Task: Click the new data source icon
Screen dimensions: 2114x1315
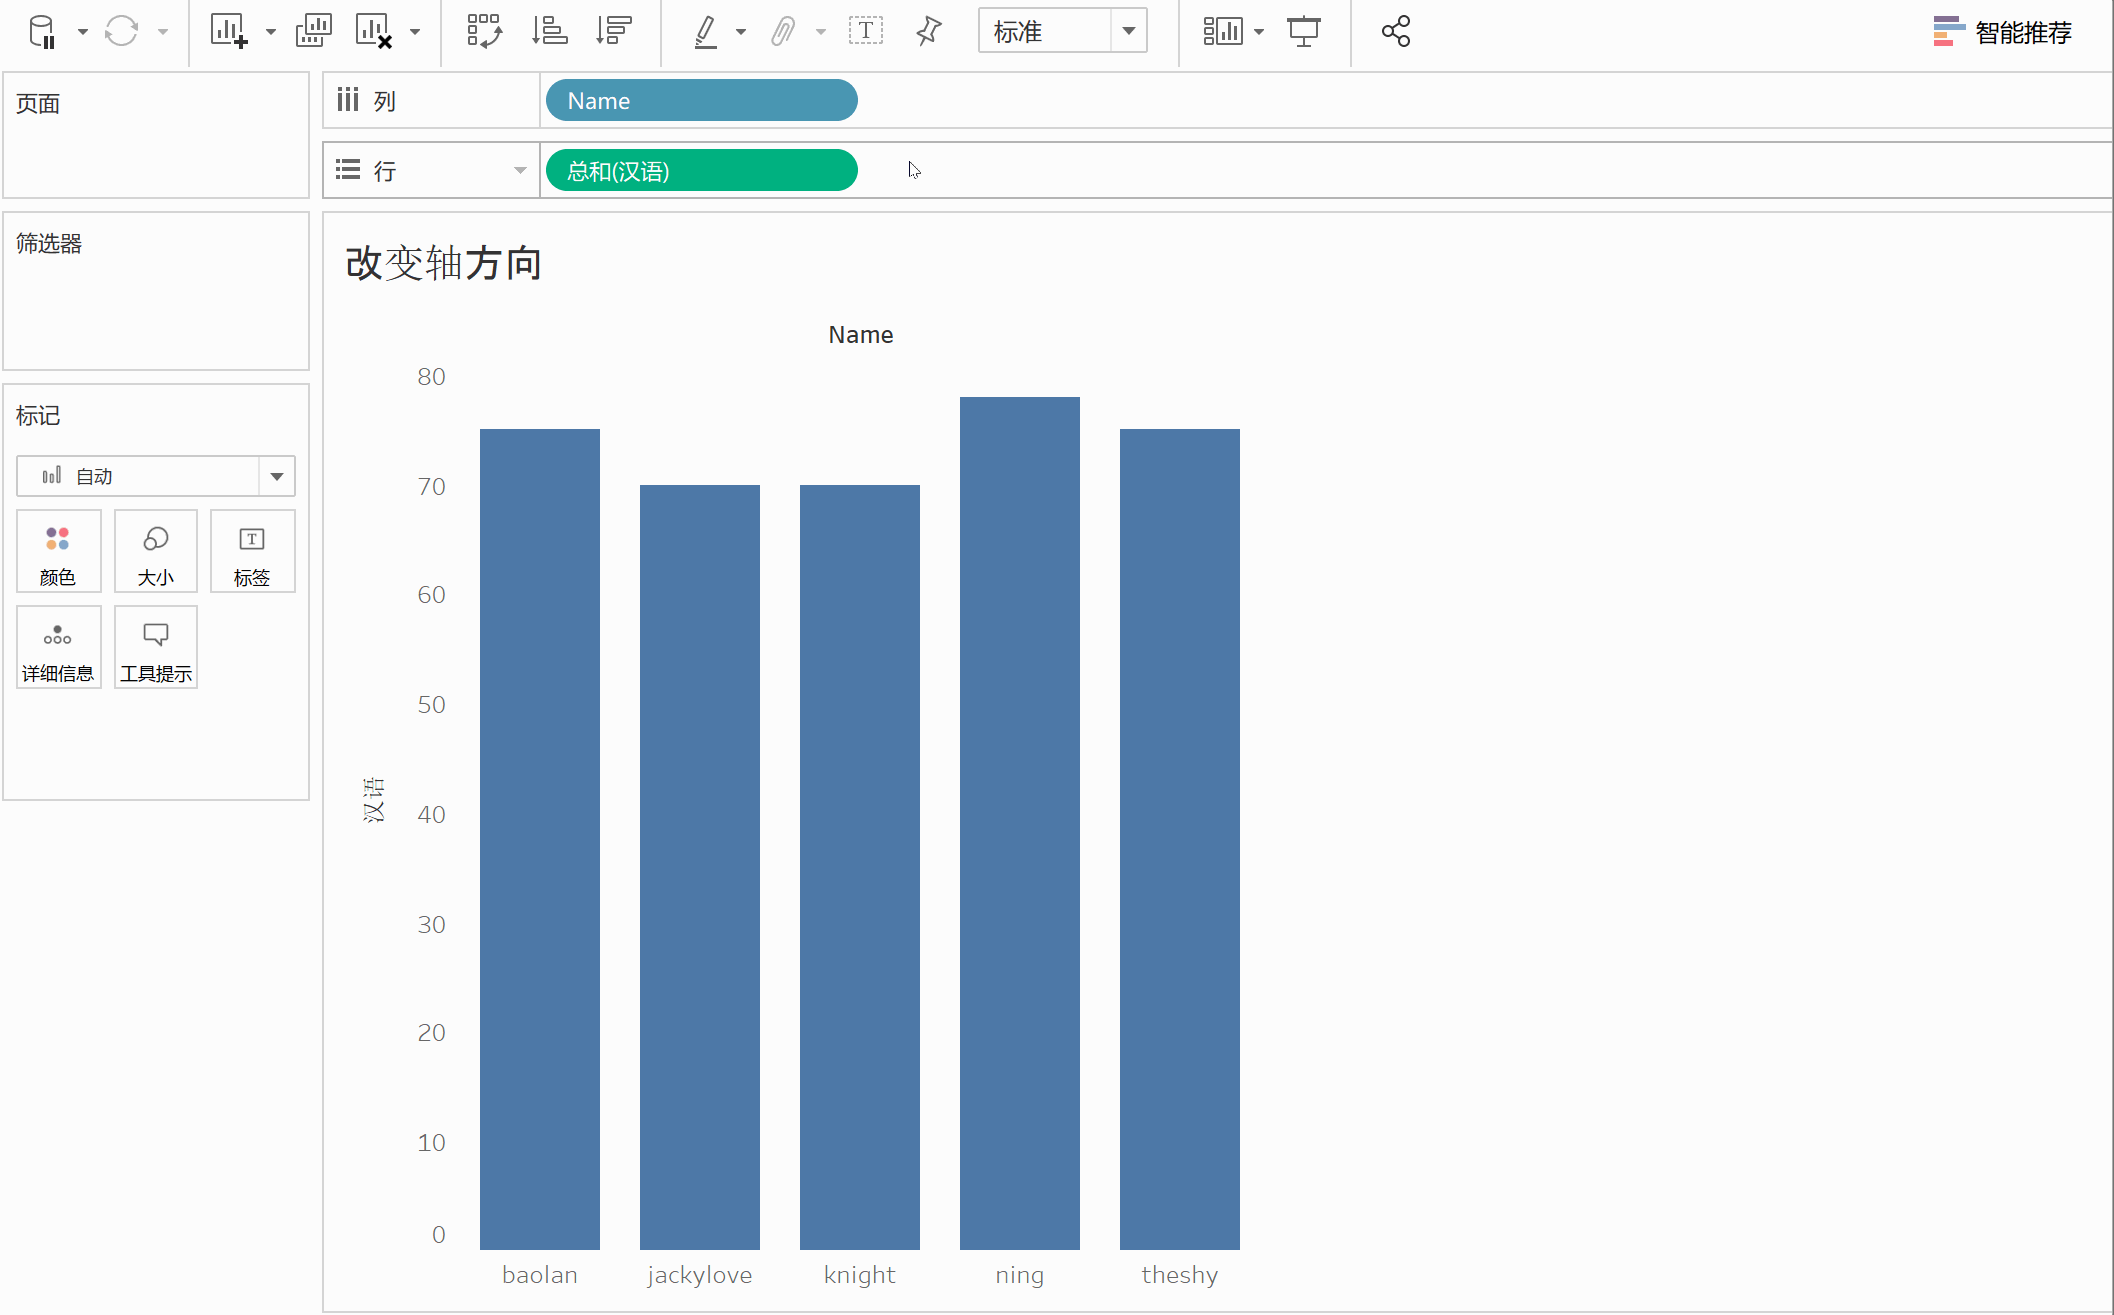Action: (42, 32)
